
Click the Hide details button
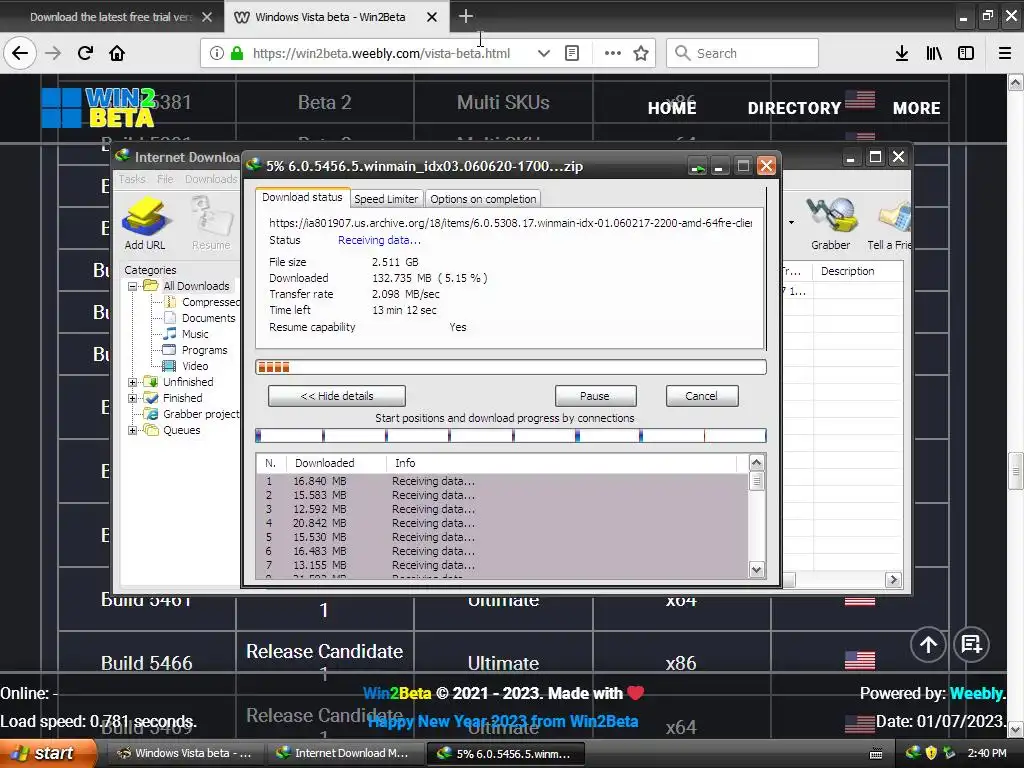[337, 396]
